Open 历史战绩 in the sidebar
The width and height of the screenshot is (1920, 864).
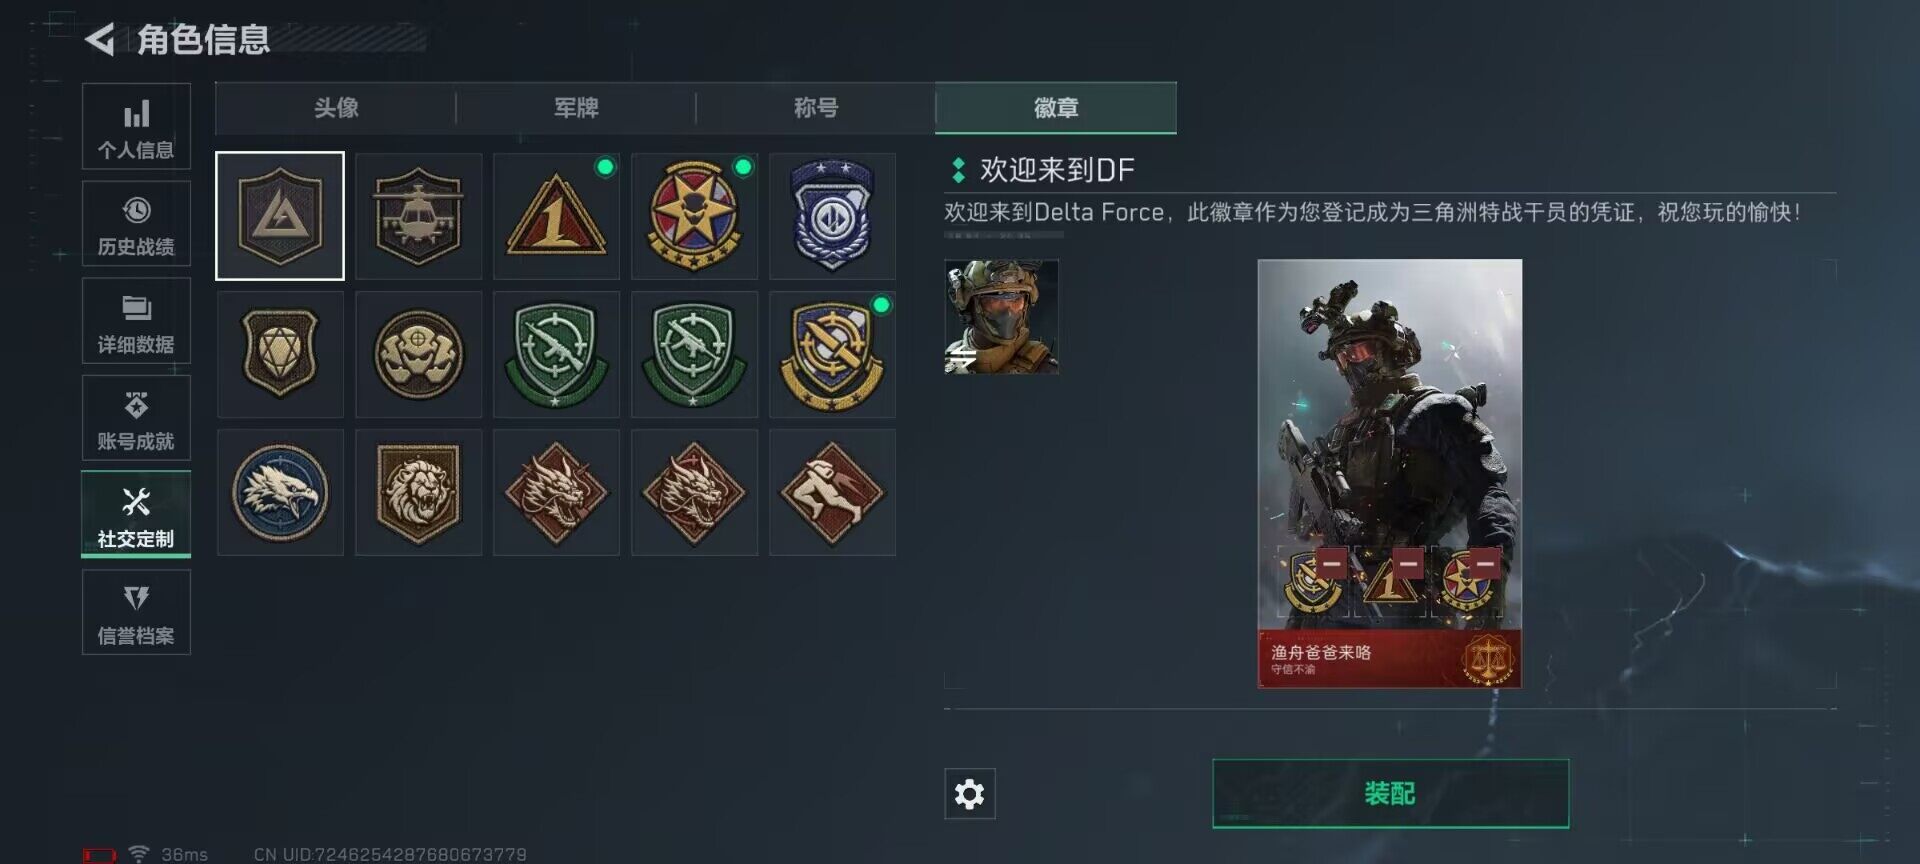coord(136,224)
